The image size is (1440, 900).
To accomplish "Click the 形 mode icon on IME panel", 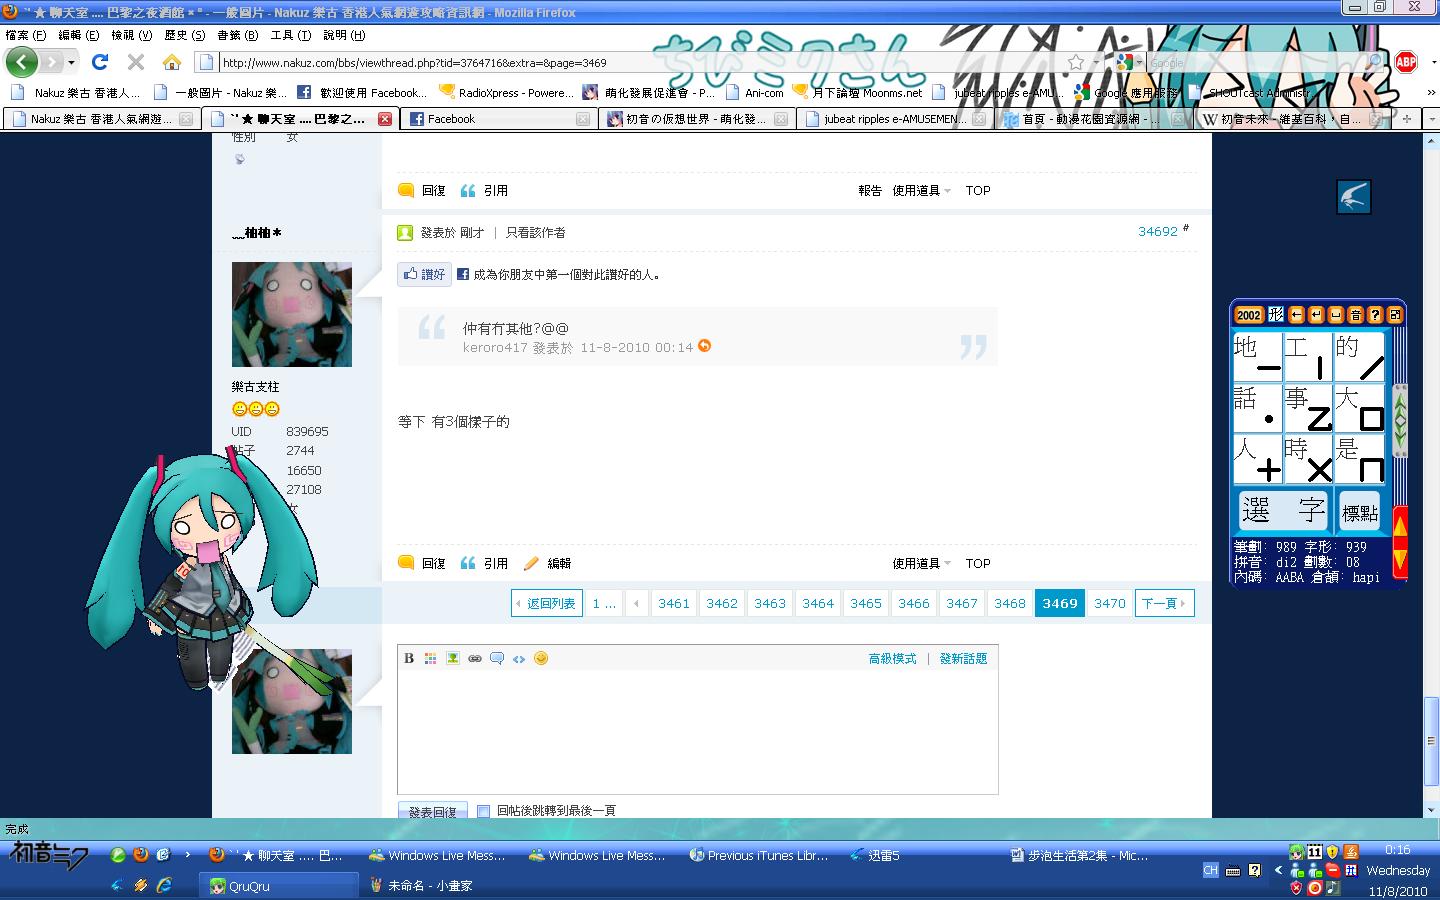I will pyautogui.click(x=1276, y=315).
